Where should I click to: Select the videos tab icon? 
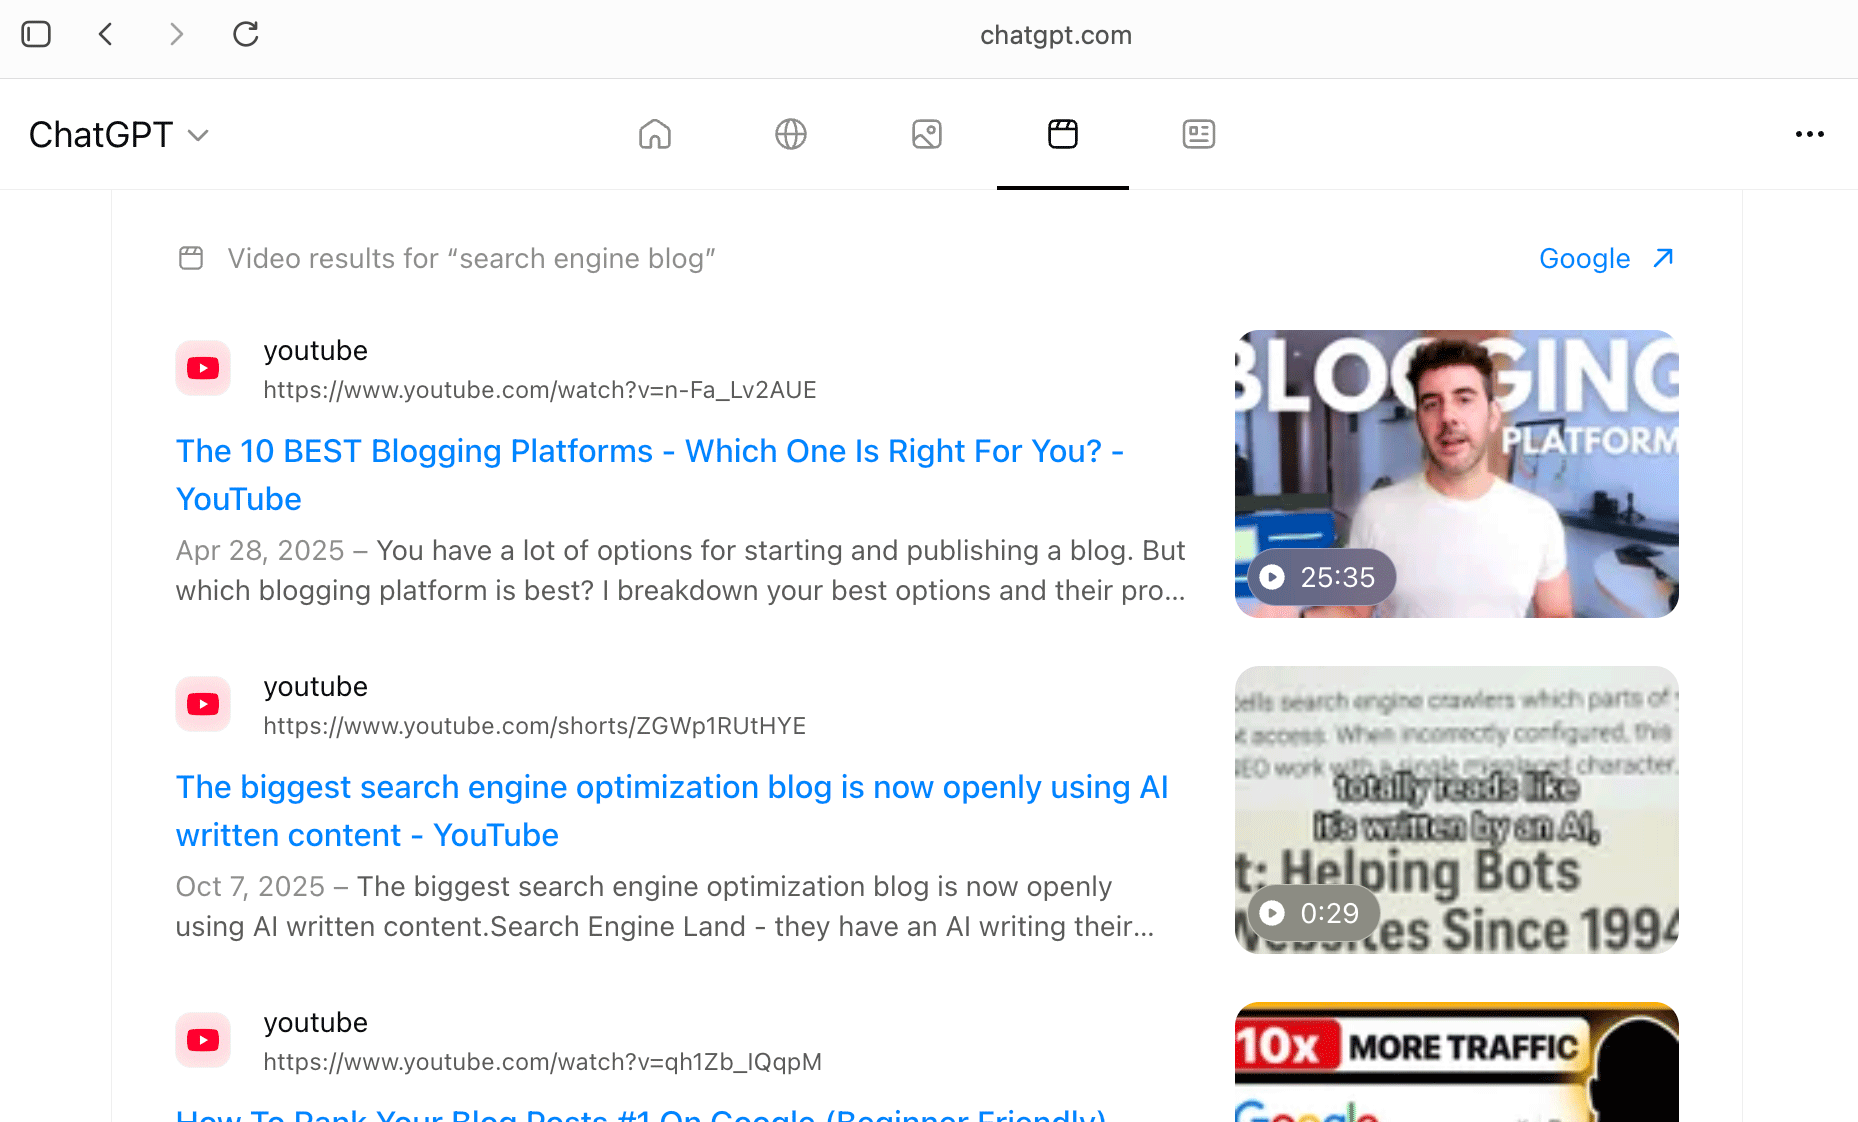pos(1062,134)
